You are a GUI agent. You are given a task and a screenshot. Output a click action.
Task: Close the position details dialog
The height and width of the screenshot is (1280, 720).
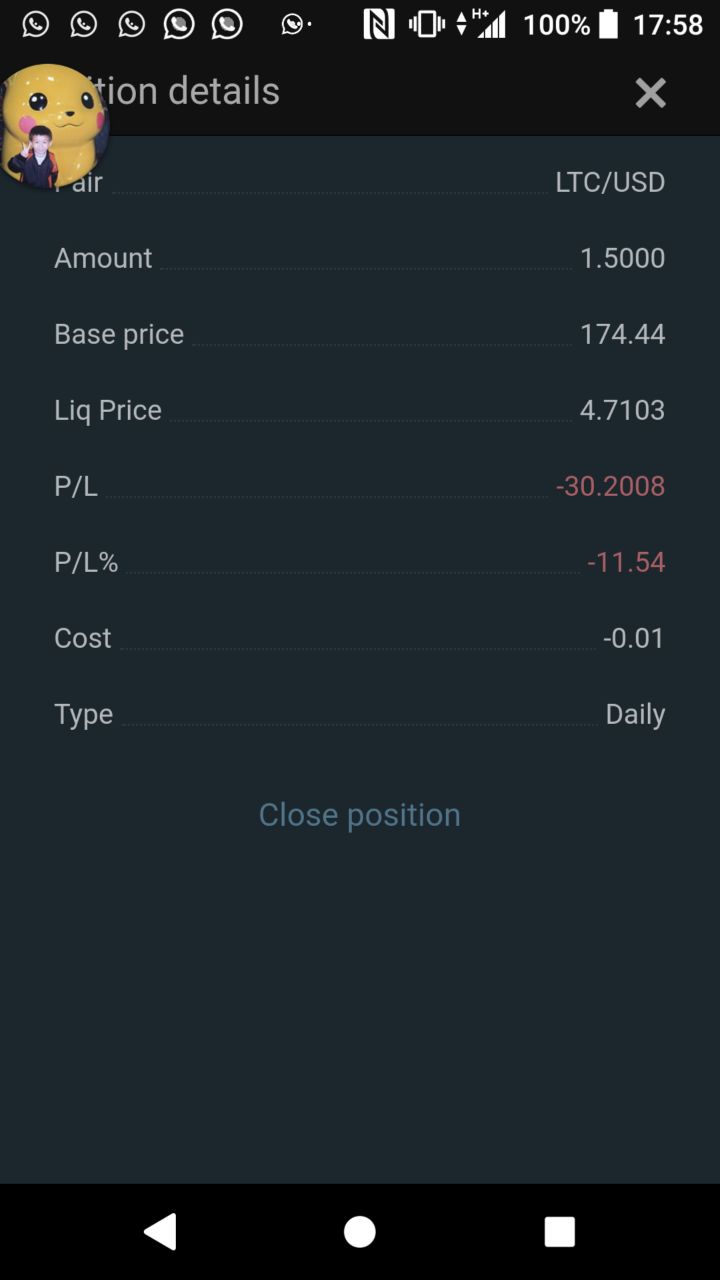coord(650,93)
